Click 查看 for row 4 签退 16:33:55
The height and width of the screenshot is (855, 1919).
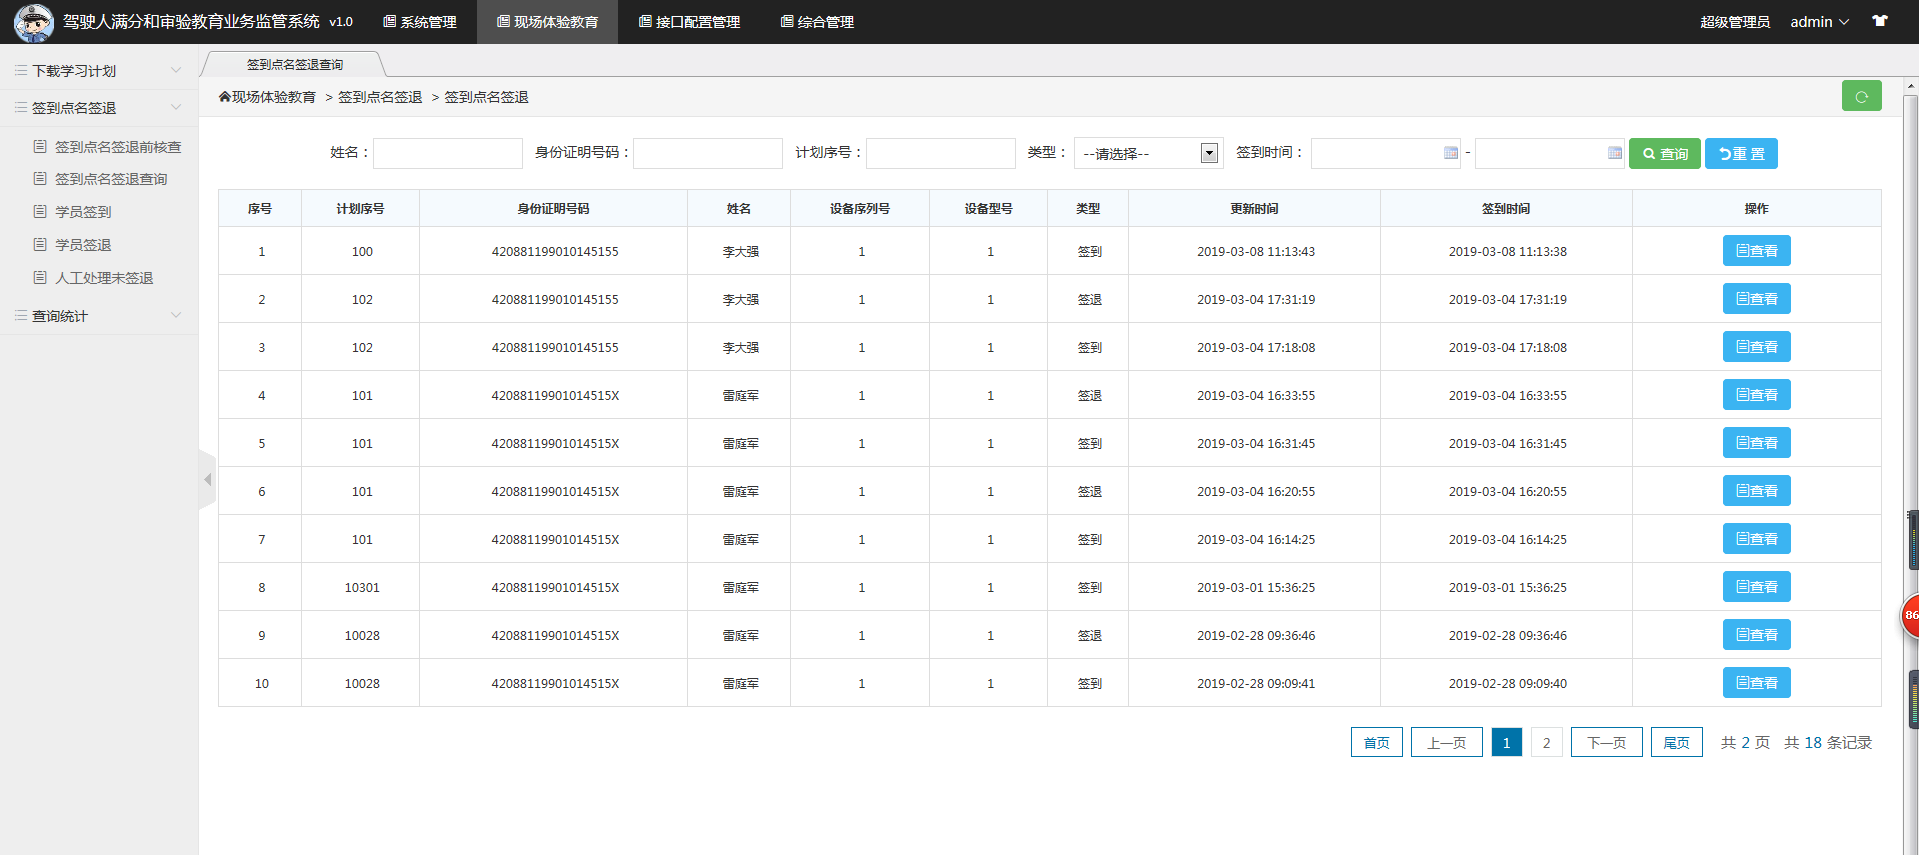[x=1757, y=395]
